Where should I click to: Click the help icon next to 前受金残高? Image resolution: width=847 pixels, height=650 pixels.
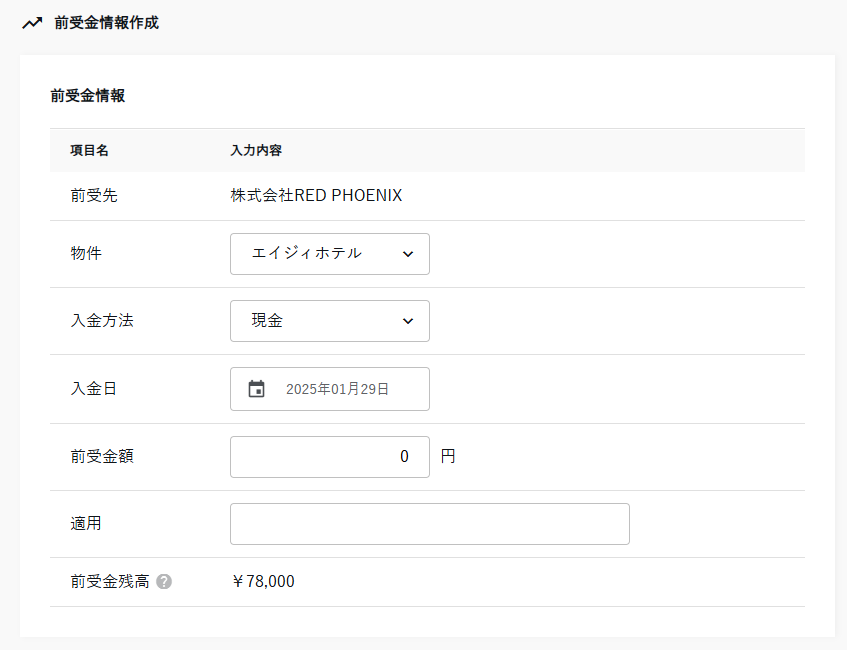[x=164, y=581]
